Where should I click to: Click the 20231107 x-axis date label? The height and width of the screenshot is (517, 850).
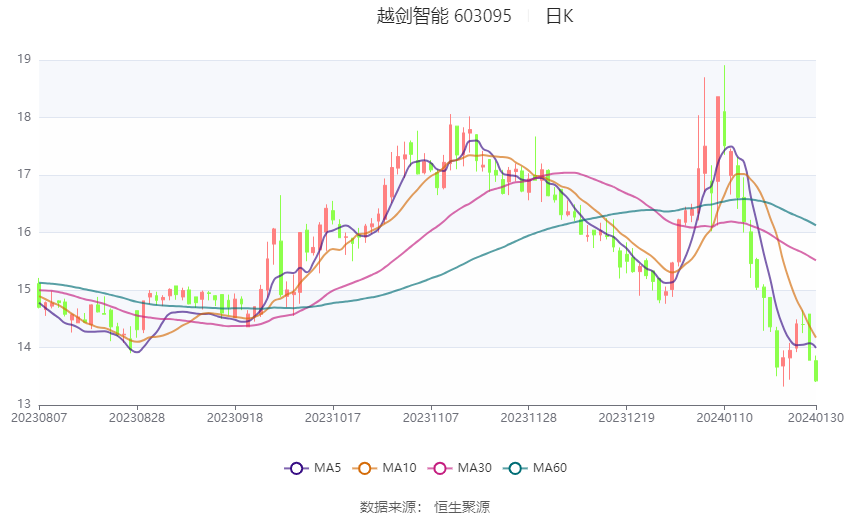point(431,418)
